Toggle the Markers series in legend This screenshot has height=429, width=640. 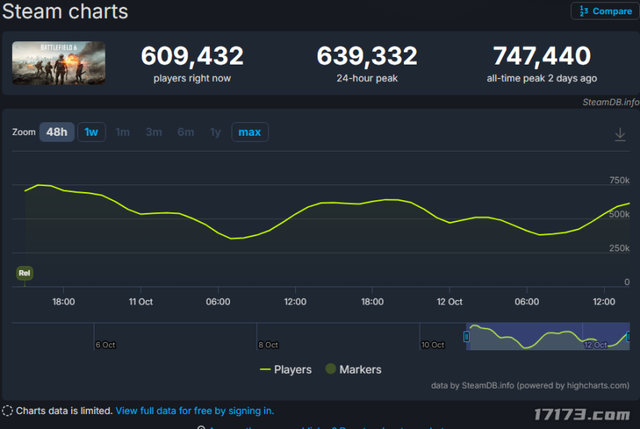coord(353,369)
